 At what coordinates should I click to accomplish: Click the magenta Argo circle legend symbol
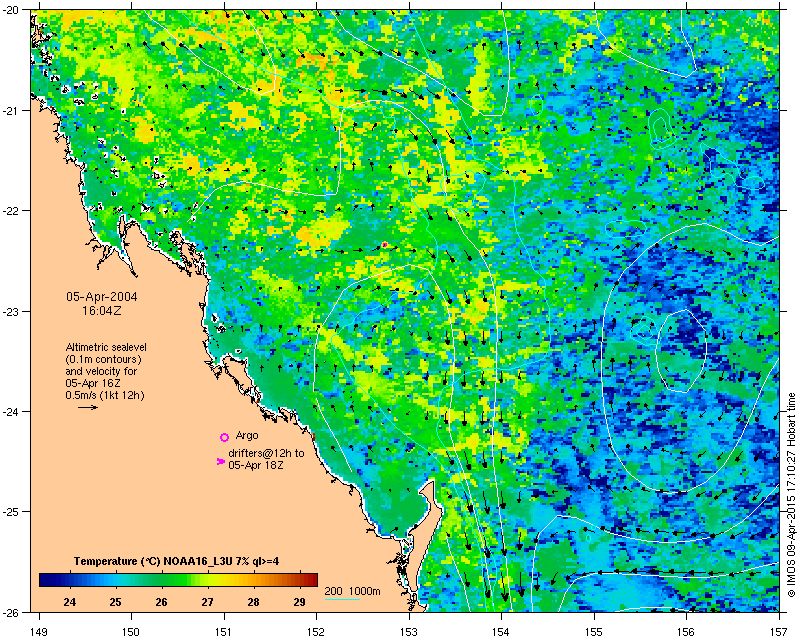point(224,437)
